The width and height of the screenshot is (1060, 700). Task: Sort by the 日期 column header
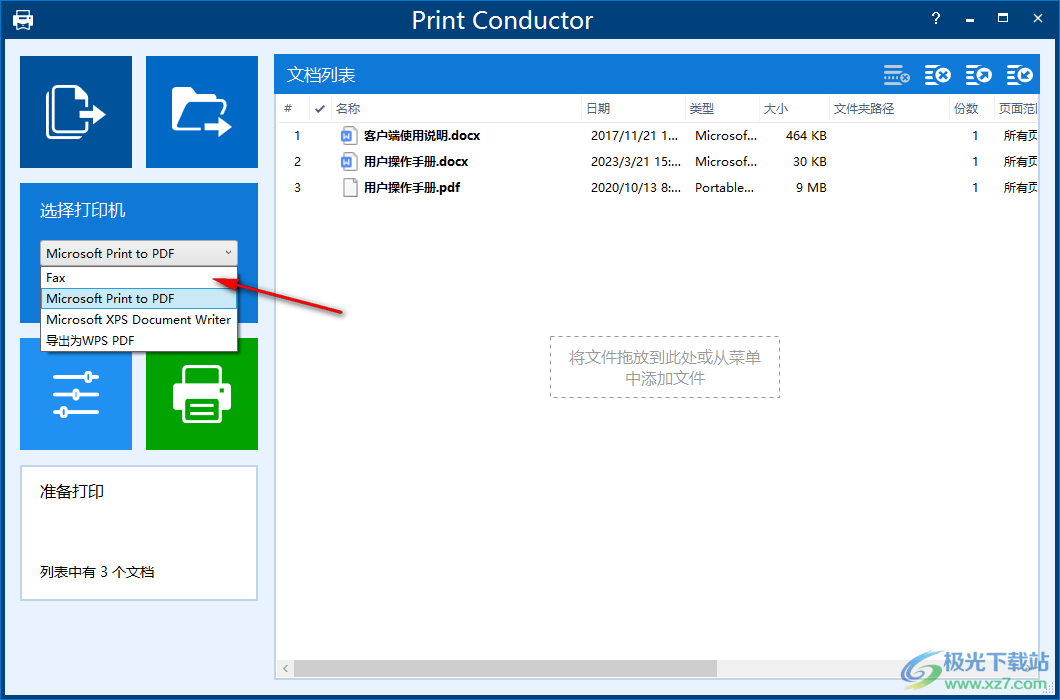tap(633, 108)
